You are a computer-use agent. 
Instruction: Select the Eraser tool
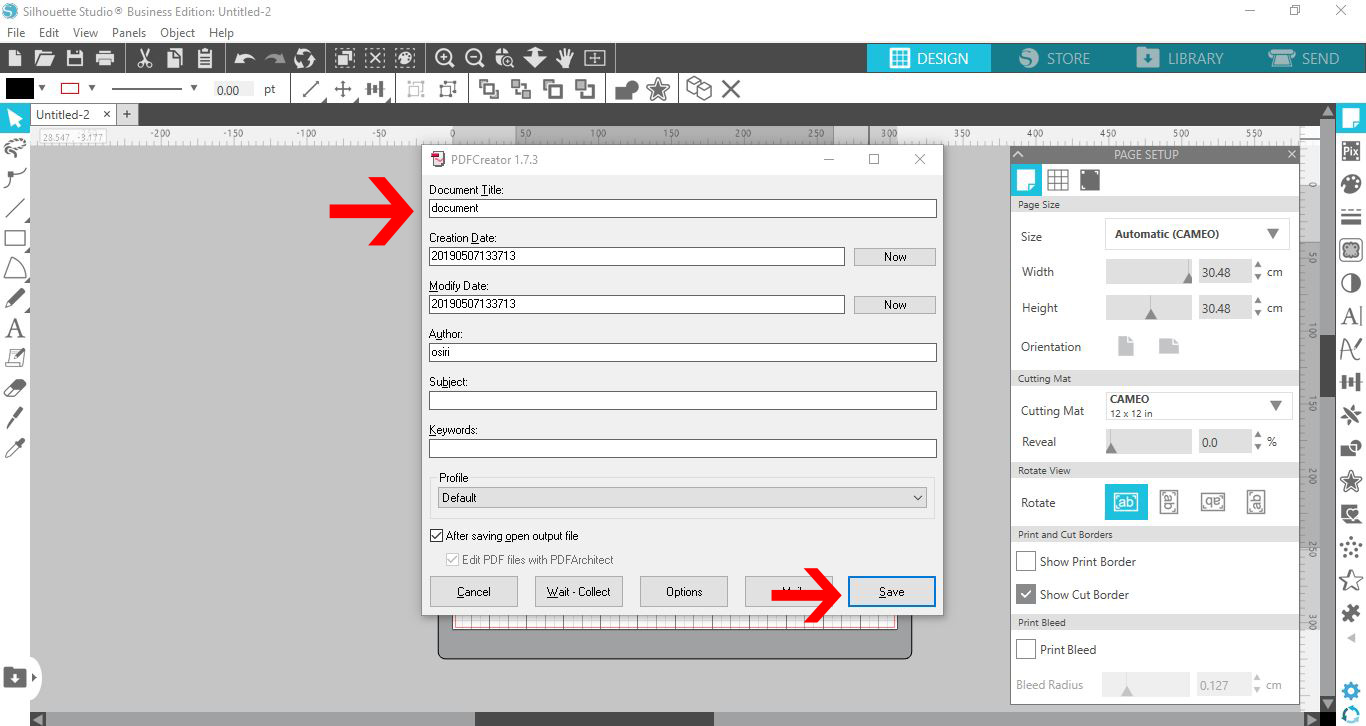[x=15, y=388]
